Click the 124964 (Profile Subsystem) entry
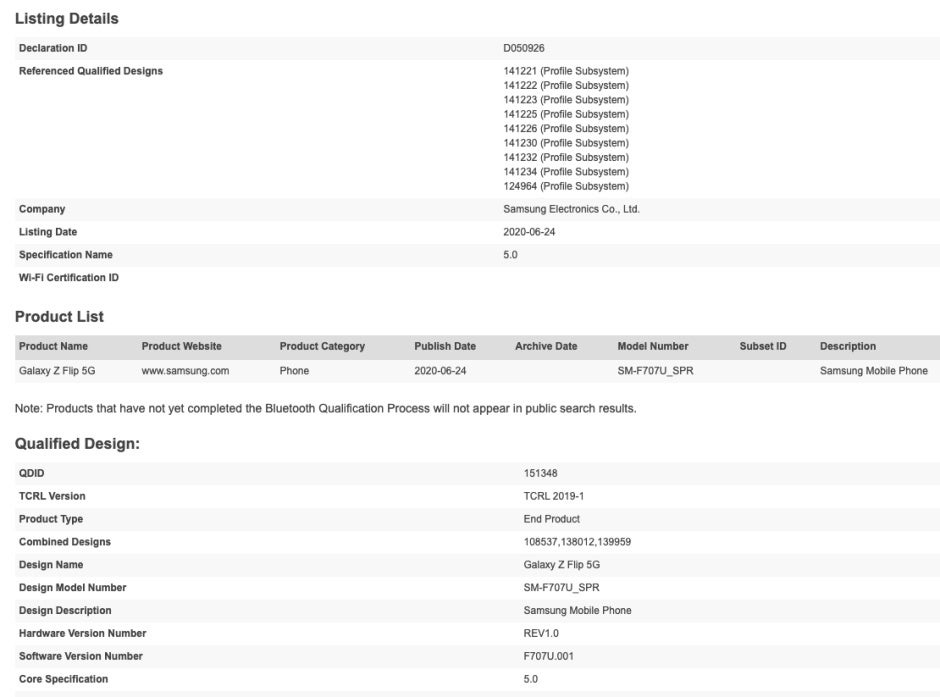This screenshot has height=697, width=940. [x=566, y=186]
